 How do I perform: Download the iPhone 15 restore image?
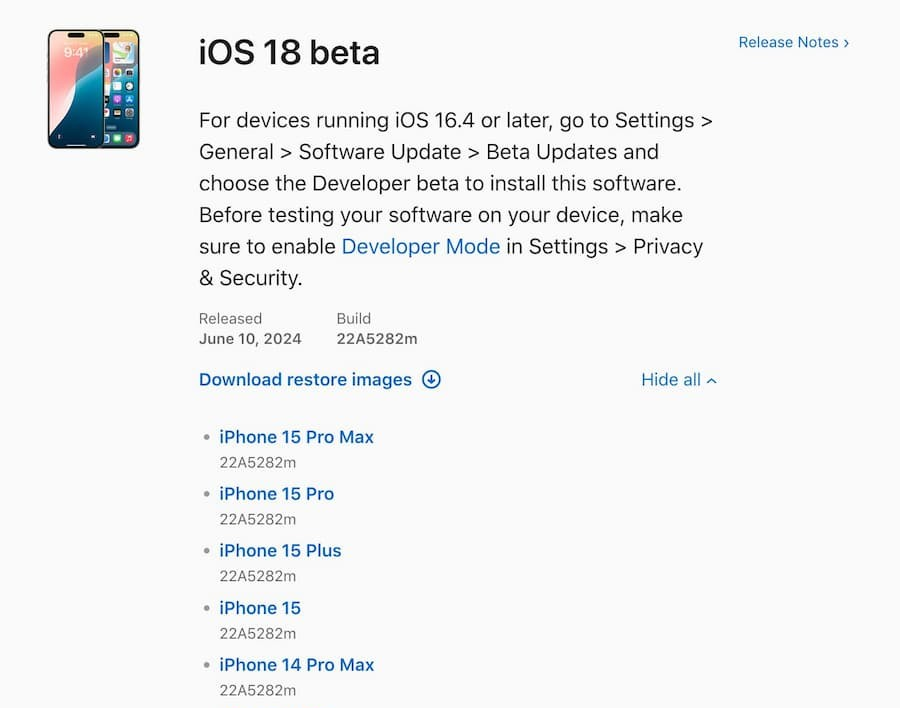pyautogui.click(x=260, y=608)
